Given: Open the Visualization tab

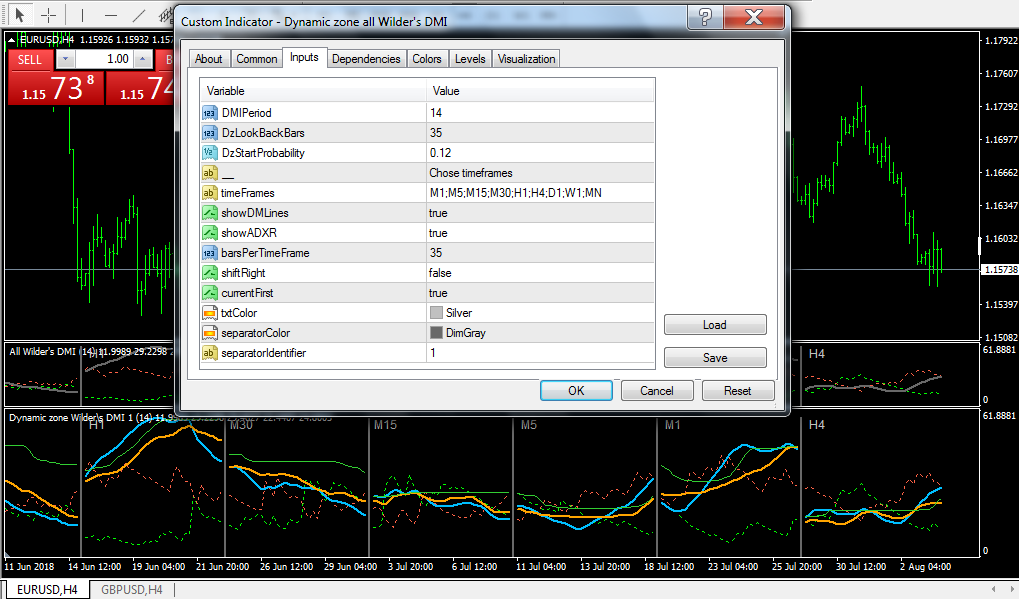Looking at the screenshot, I should point(526,59).
